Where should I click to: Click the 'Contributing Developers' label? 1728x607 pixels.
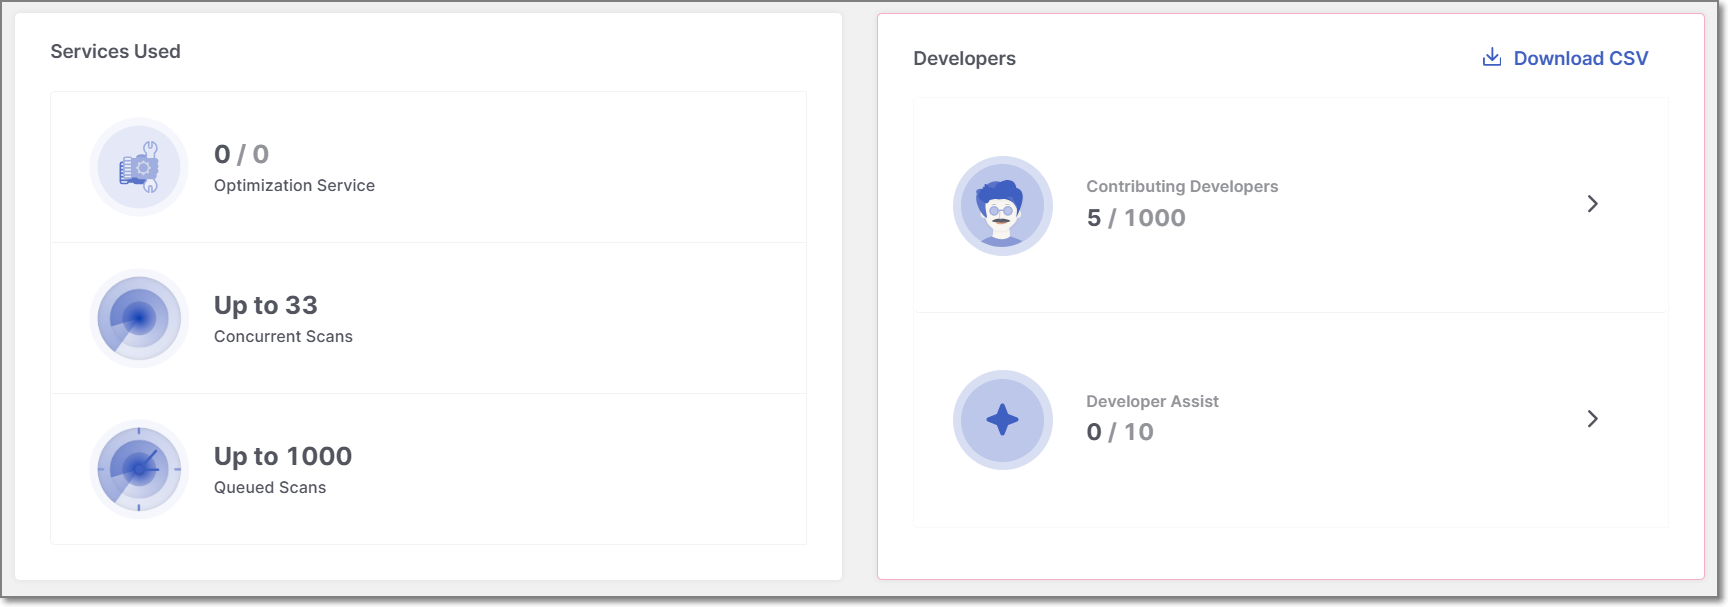[x=1182, y=186]
